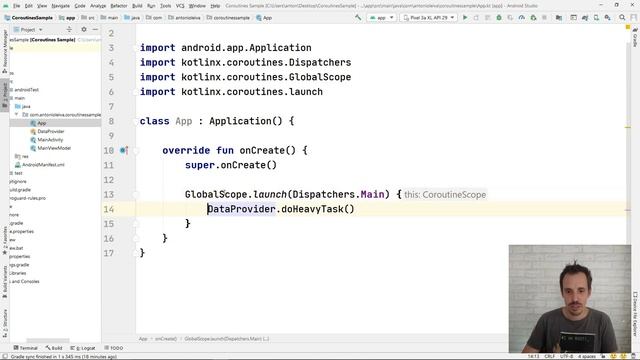Open the VCS menu

180,6
